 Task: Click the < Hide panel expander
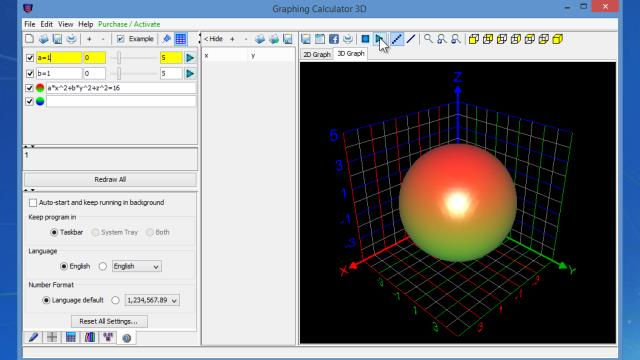(x=213, y=39)
